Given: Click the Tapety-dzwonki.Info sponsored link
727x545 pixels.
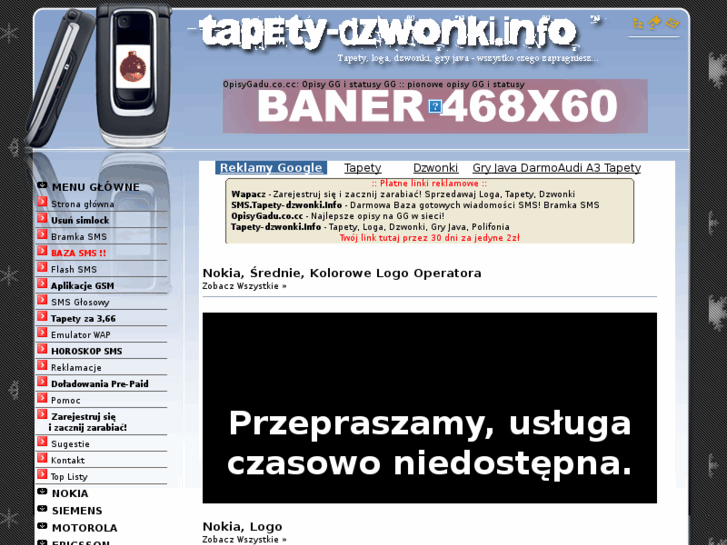Looking at the screenshot, I should [x=276, y=226].
